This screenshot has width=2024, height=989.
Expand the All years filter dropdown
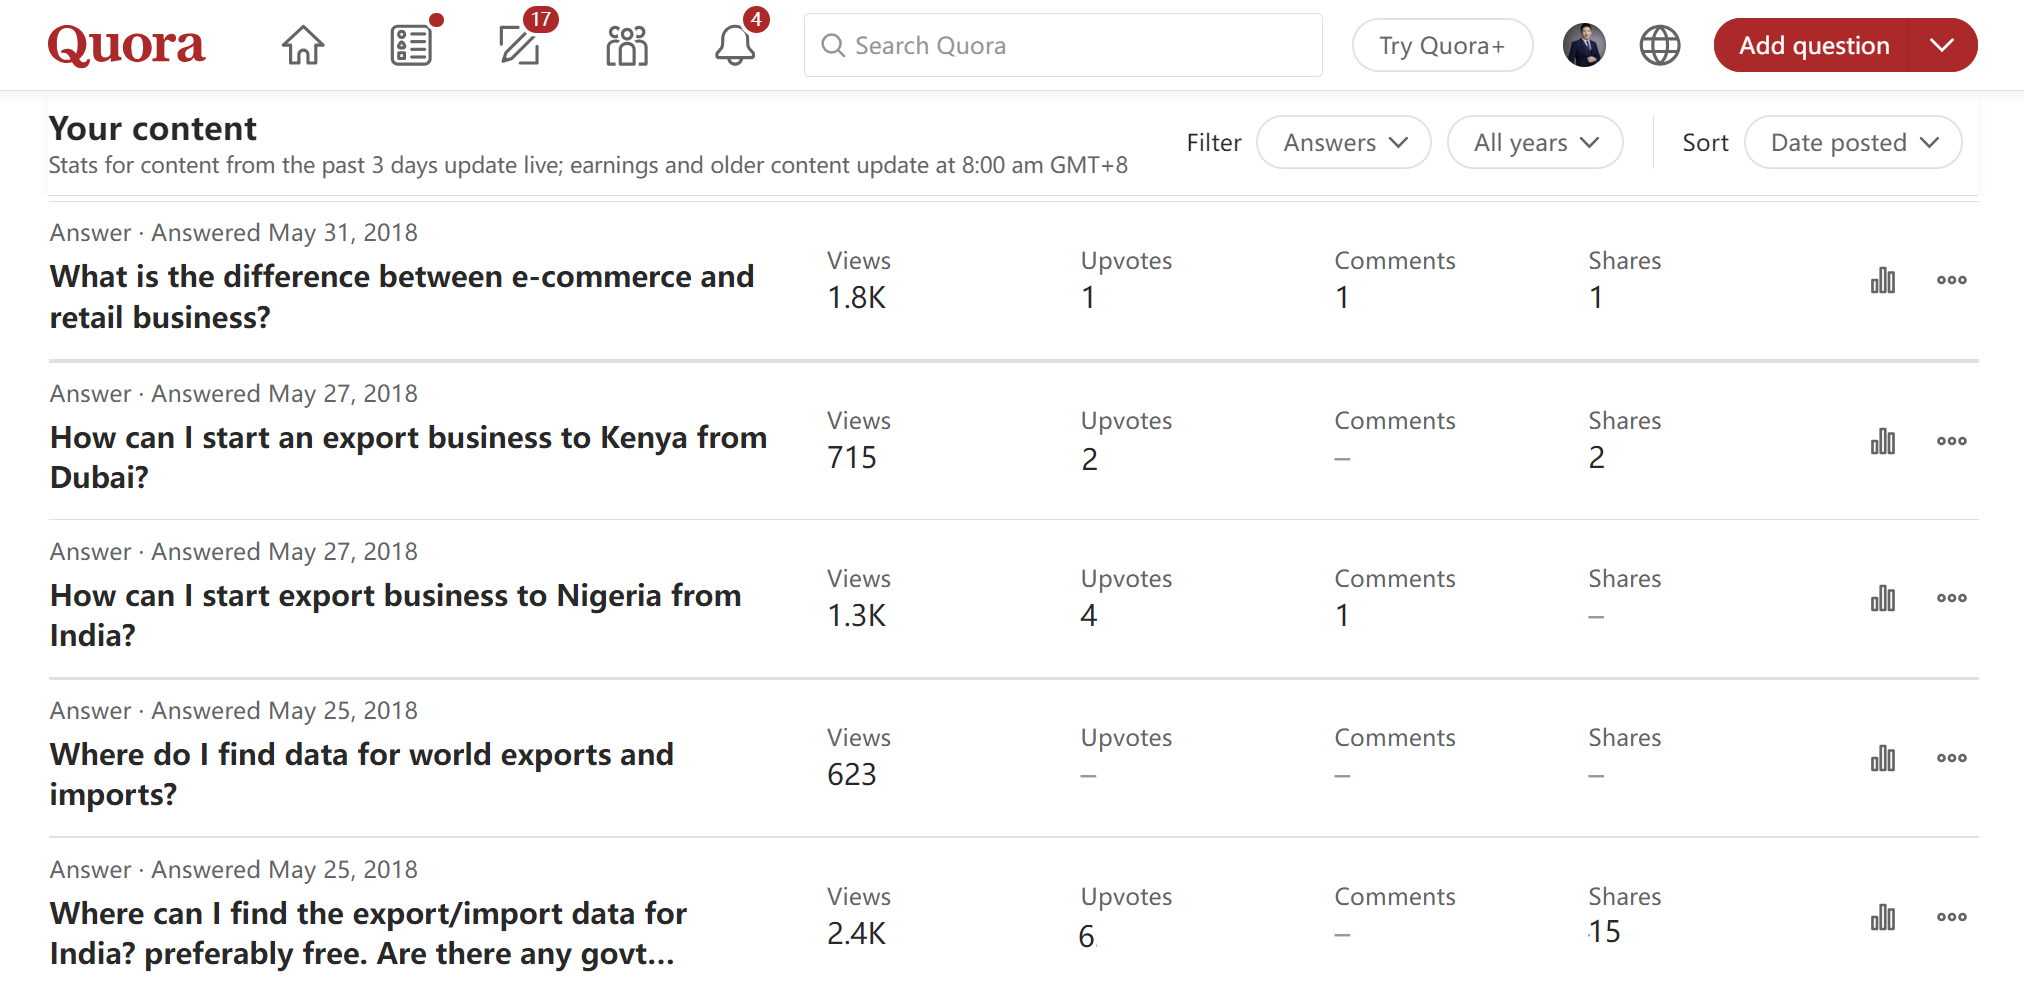(x=1534, y=143)
